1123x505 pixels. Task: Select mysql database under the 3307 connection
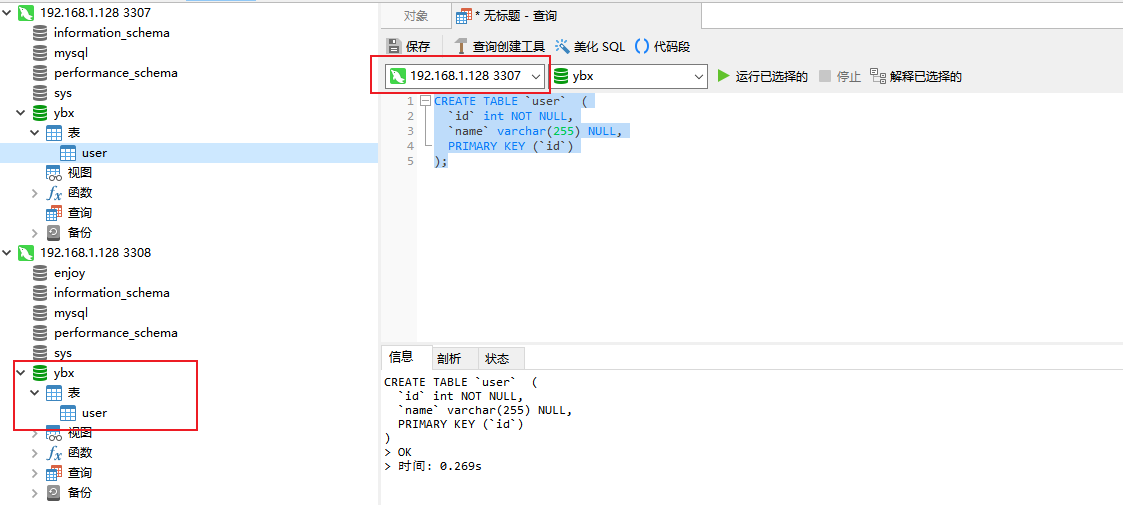71,52
